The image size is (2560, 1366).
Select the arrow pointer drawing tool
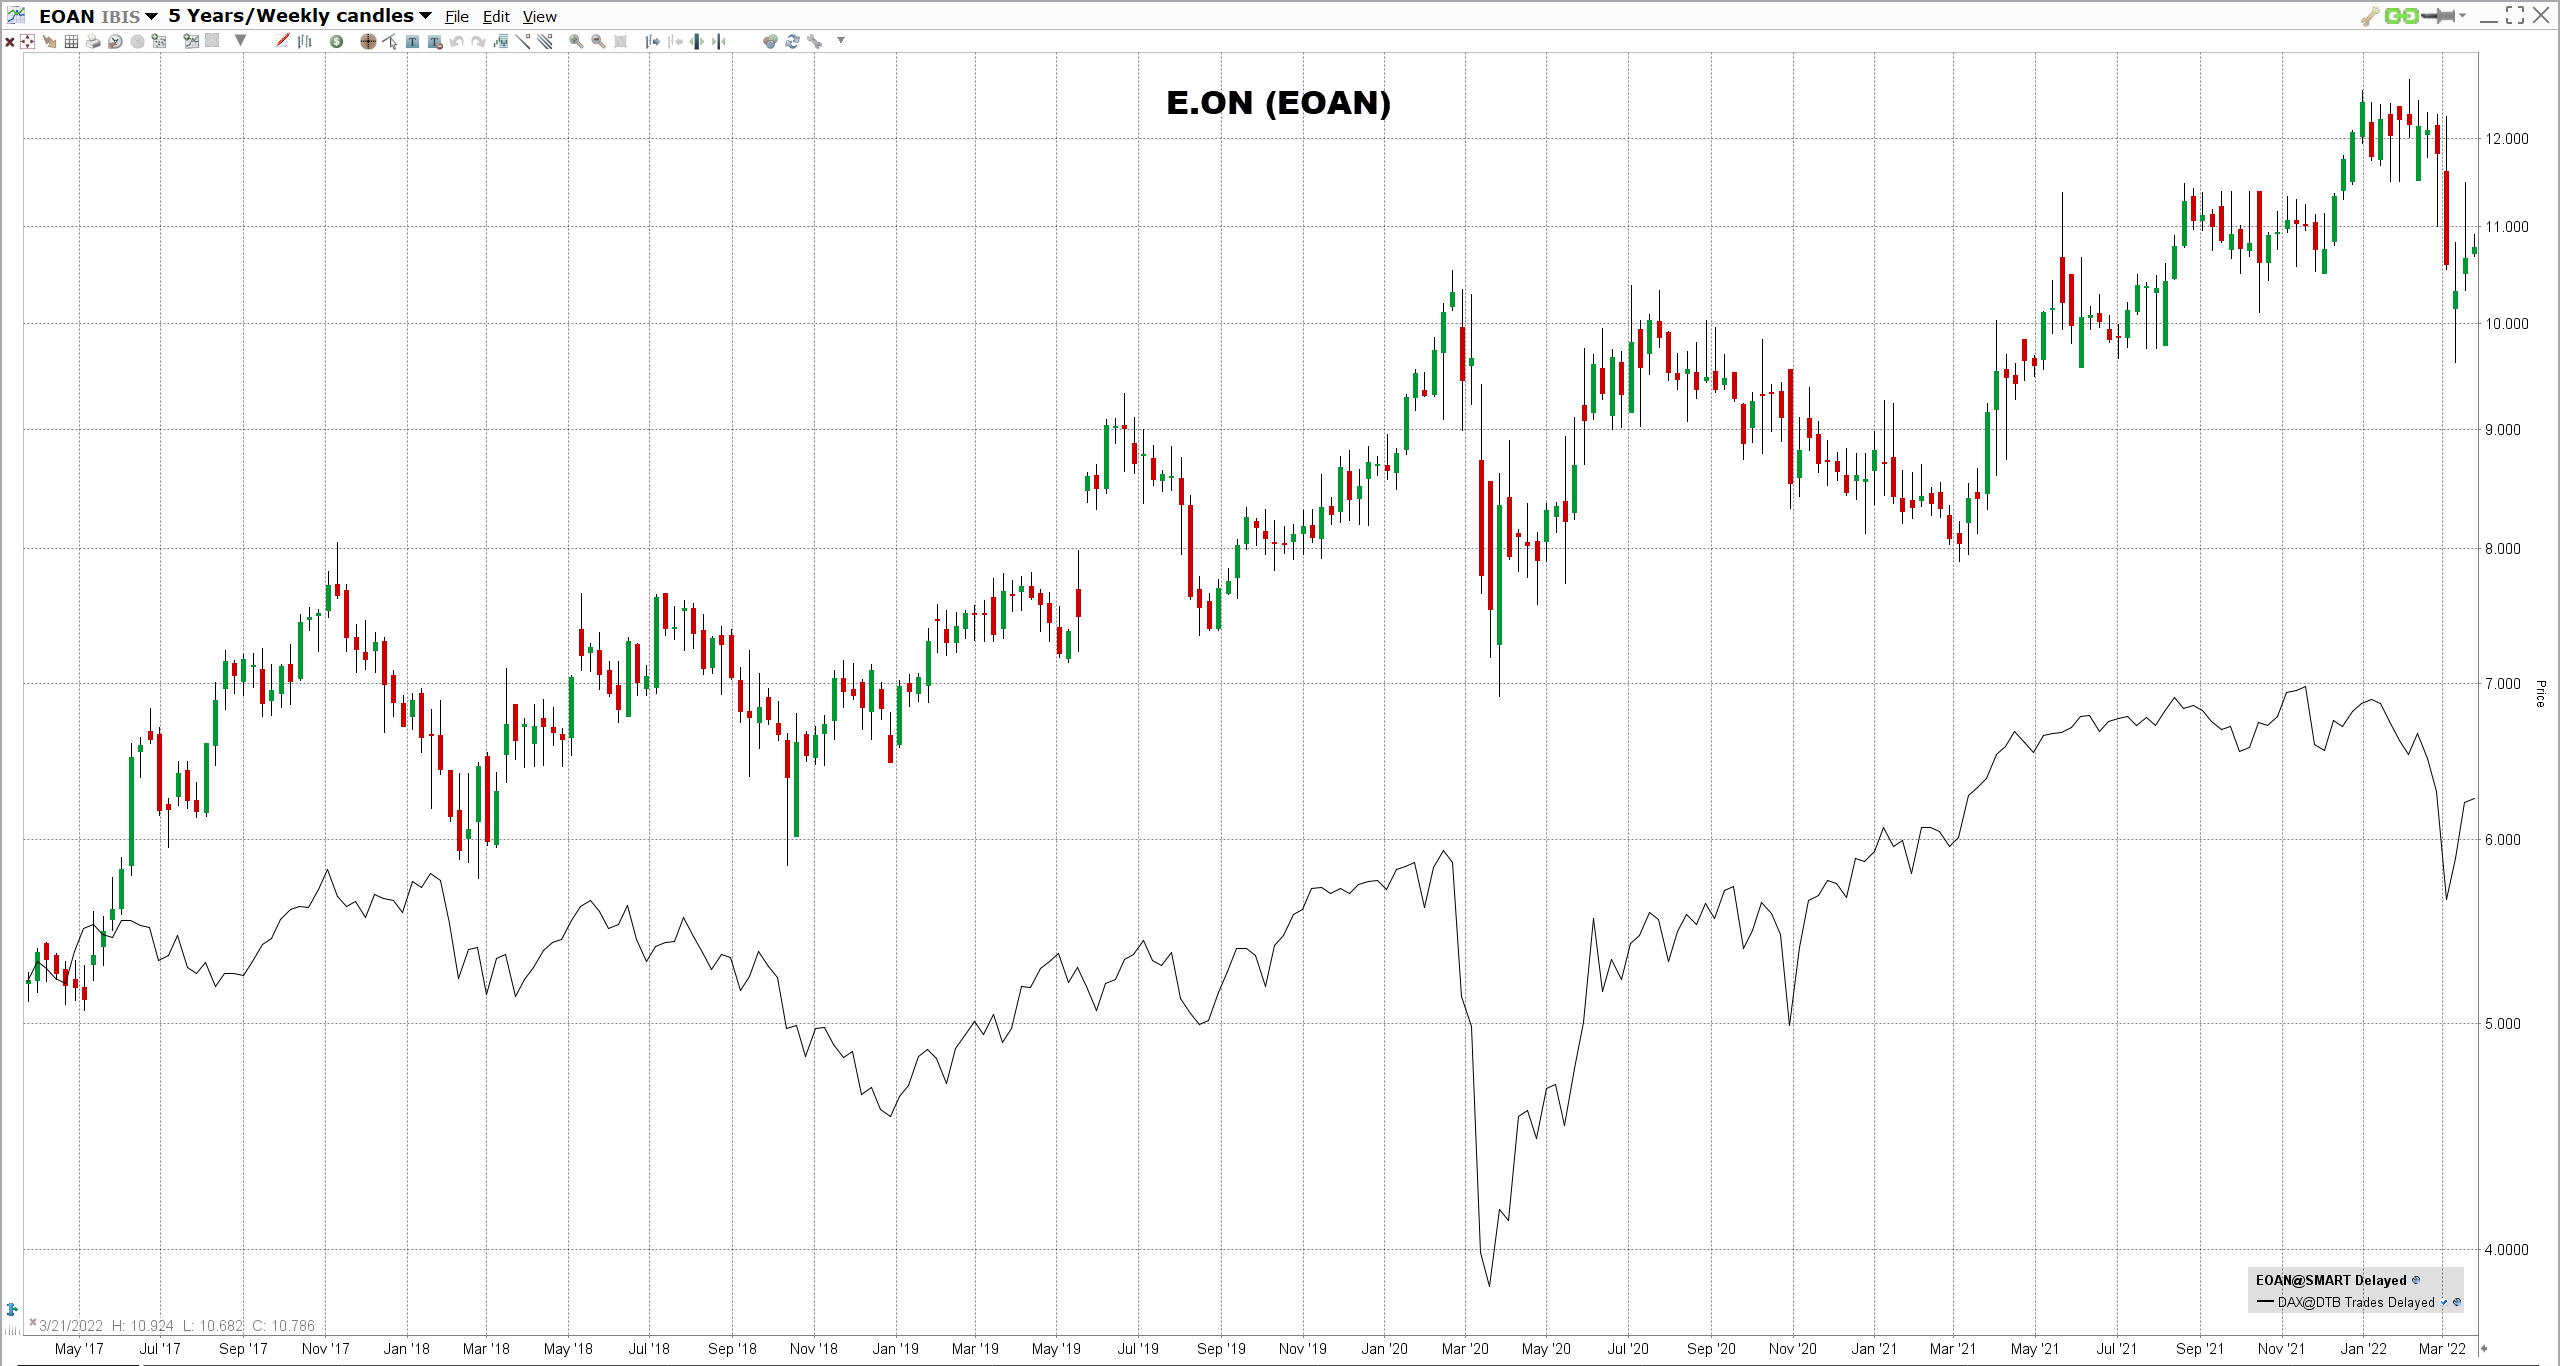(389, 41)
